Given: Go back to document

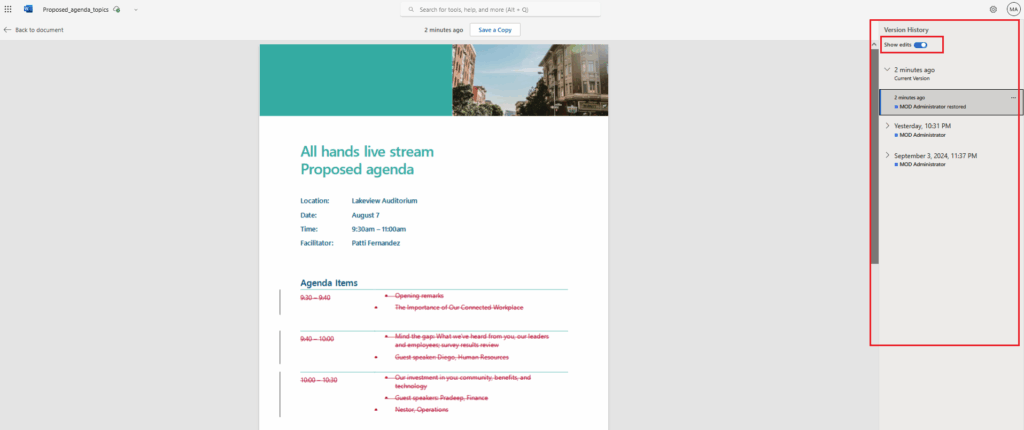Looking at the screenshot, I should tap(33, 30).
